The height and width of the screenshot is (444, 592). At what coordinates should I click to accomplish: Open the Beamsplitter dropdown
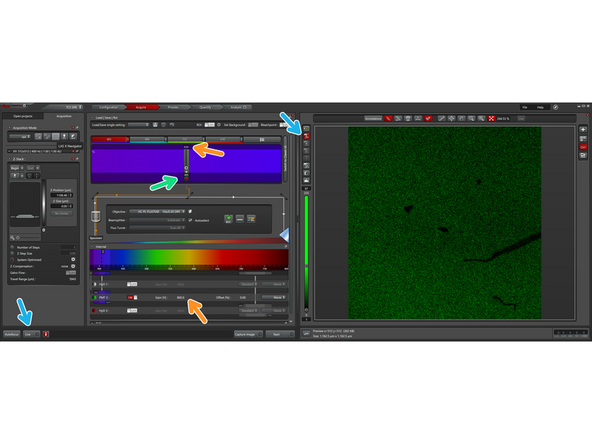coord(158,220)
